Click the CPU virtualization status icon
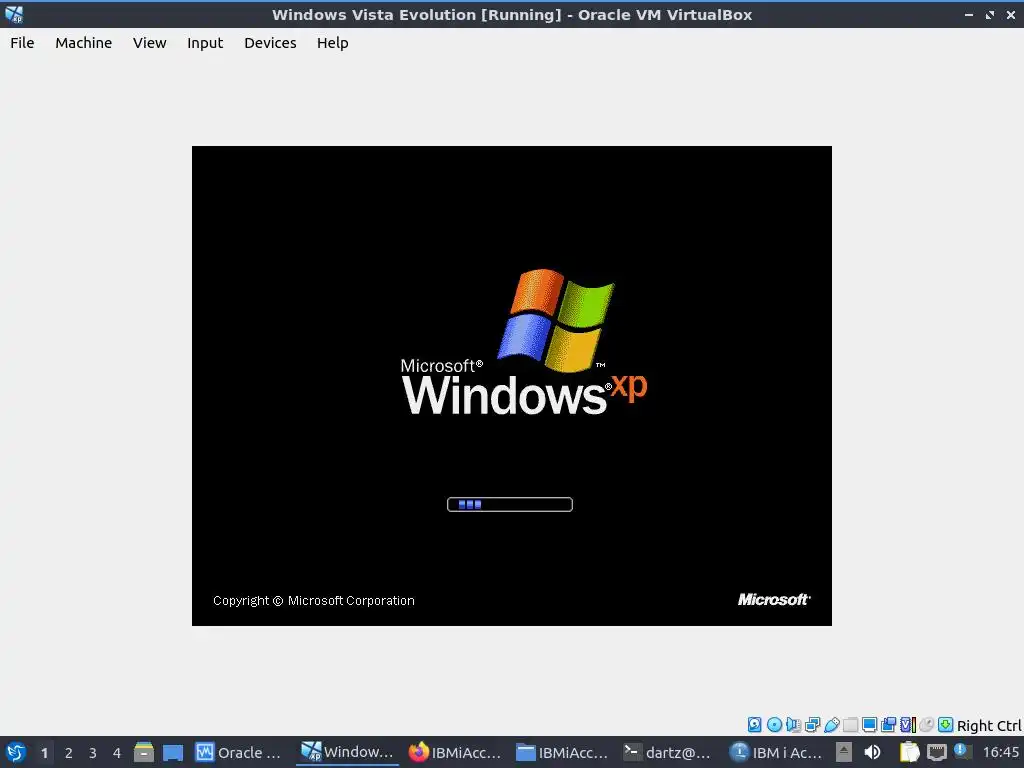 [908, 724]
